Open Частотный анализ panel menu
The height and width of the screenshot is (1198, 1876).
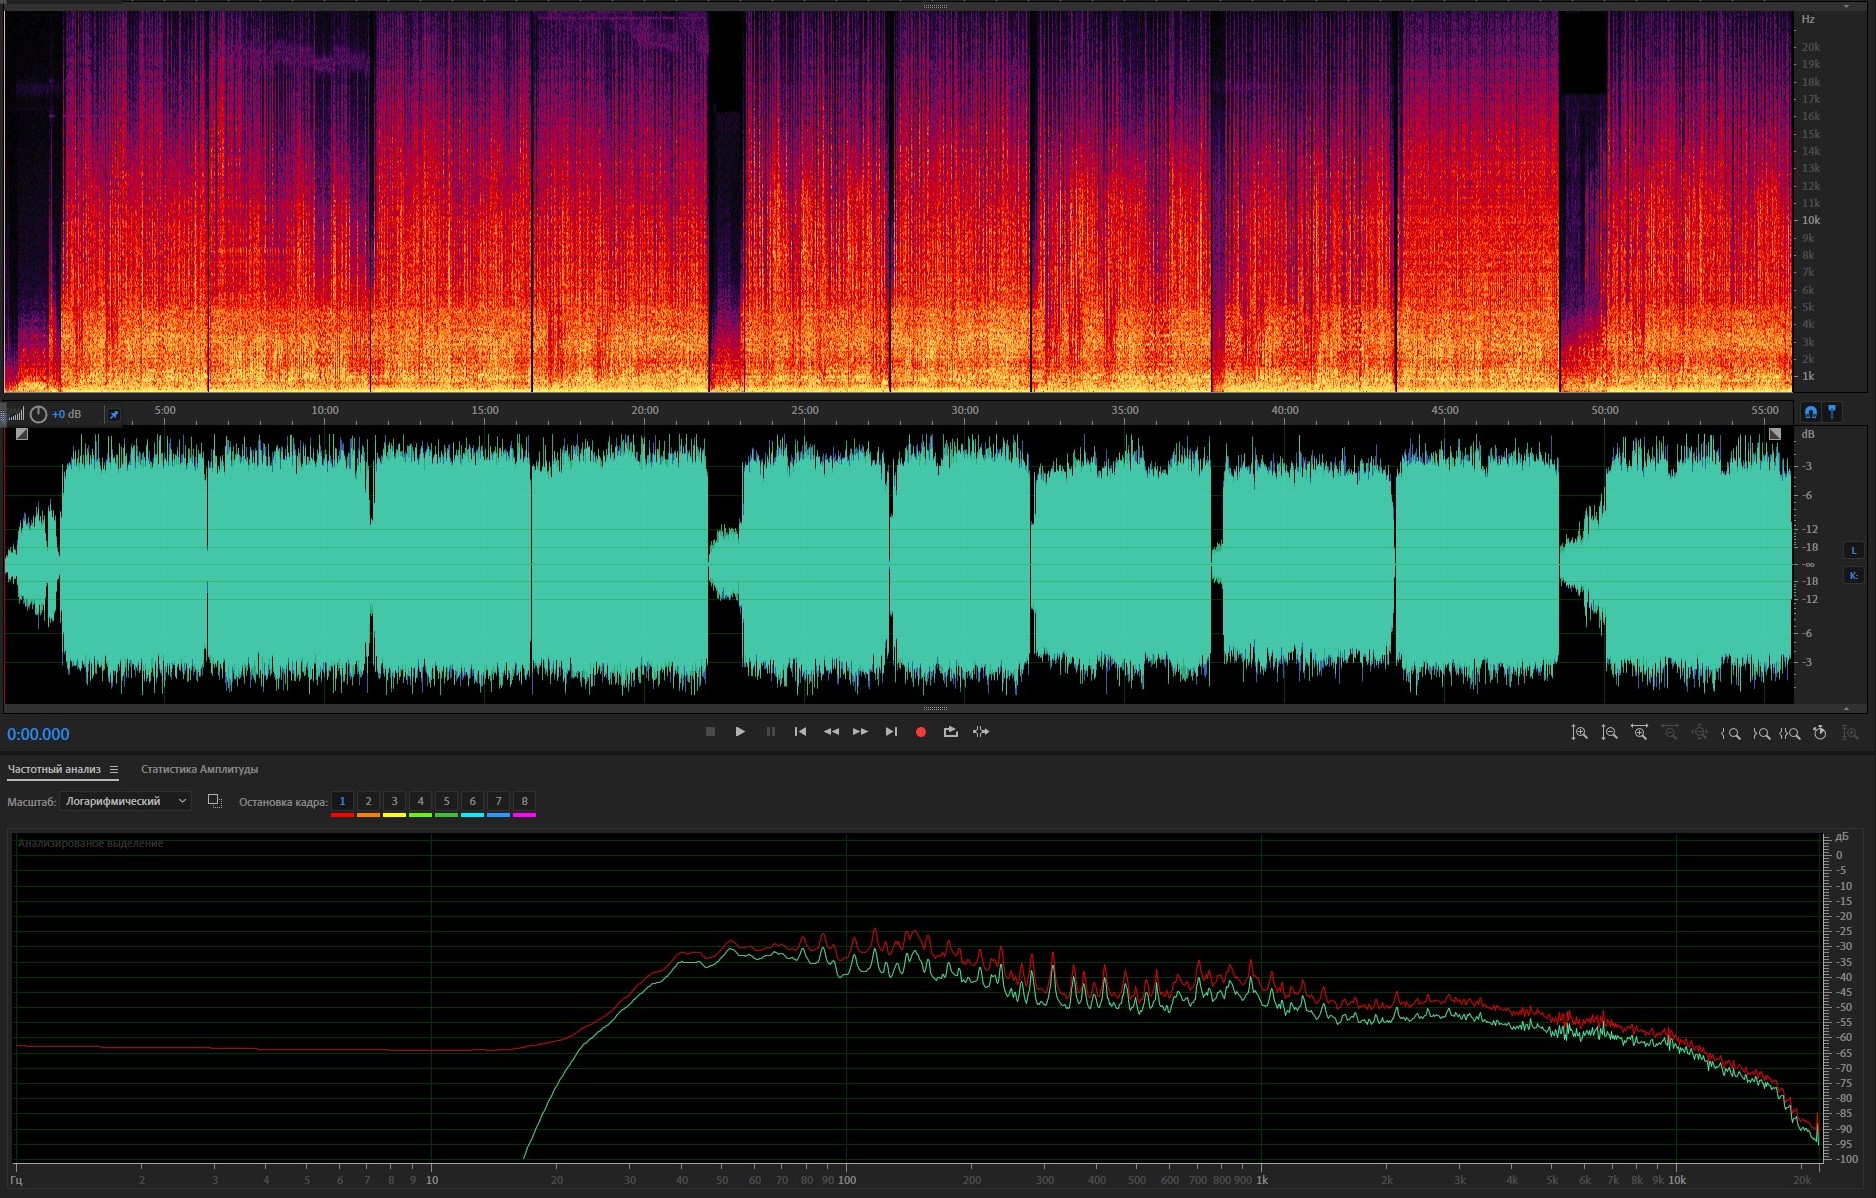pyautogui.click(x=114, y=770)
